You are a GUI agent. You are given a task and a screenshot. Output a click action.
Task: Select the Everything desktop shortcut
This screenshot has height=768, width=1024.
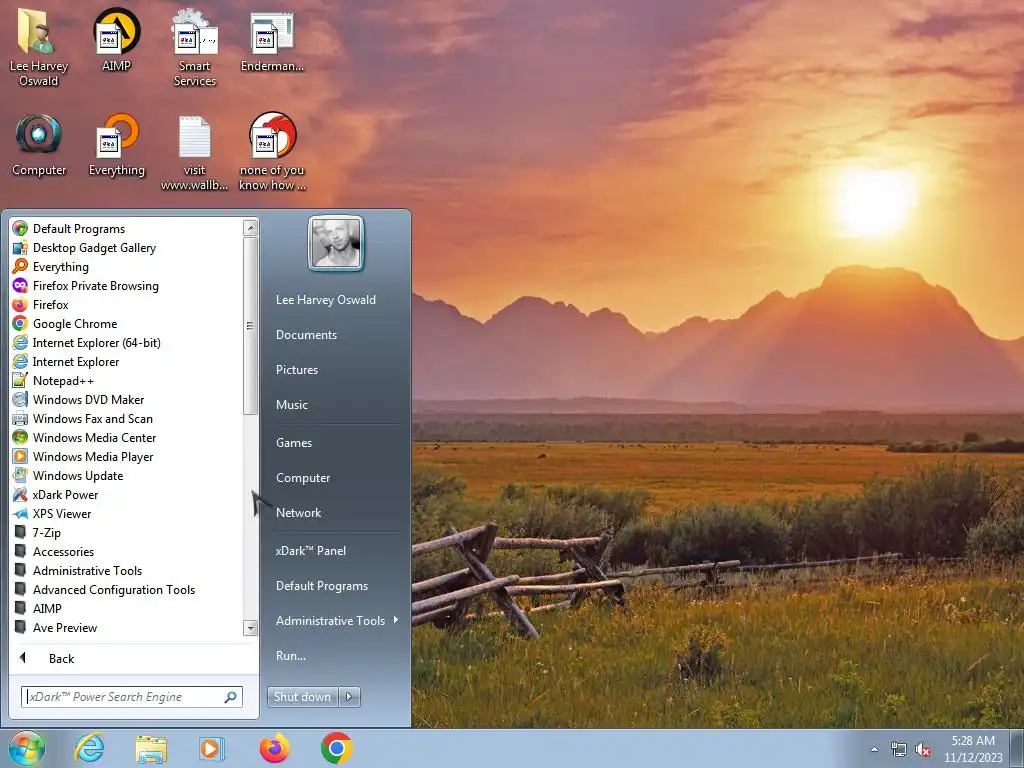point(117,145)
